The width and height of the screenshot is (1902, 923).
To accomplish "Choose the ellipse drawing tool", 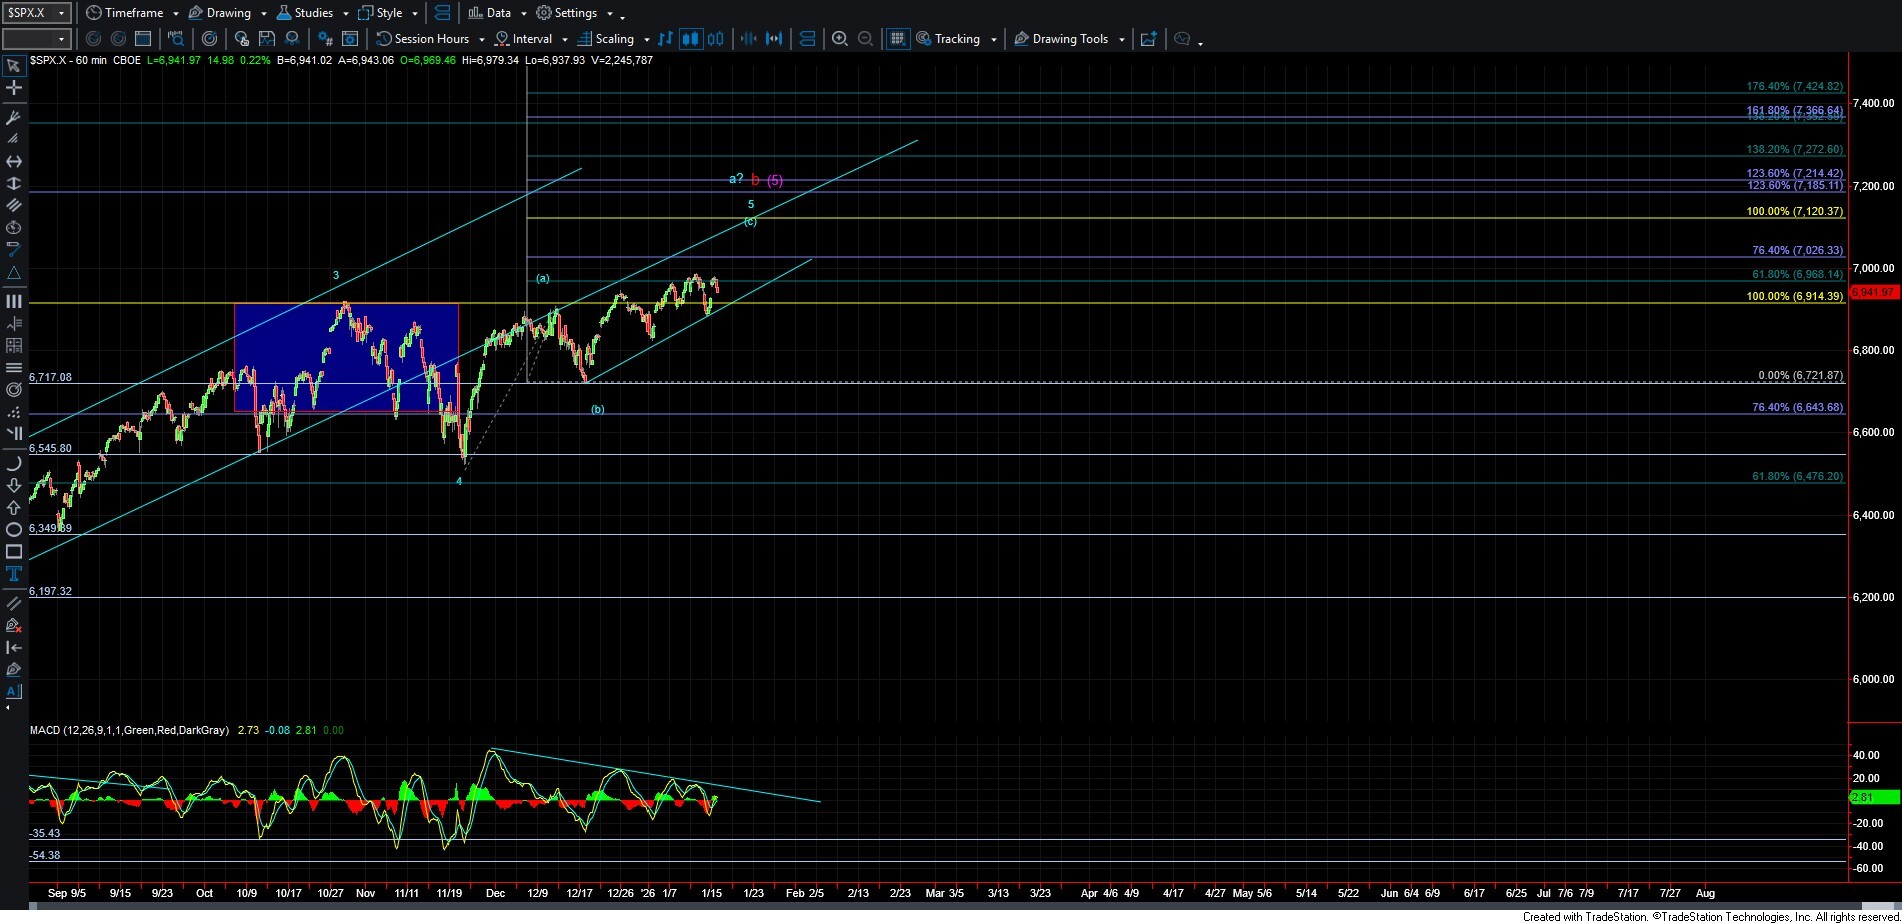I will (x=14, y=530).
